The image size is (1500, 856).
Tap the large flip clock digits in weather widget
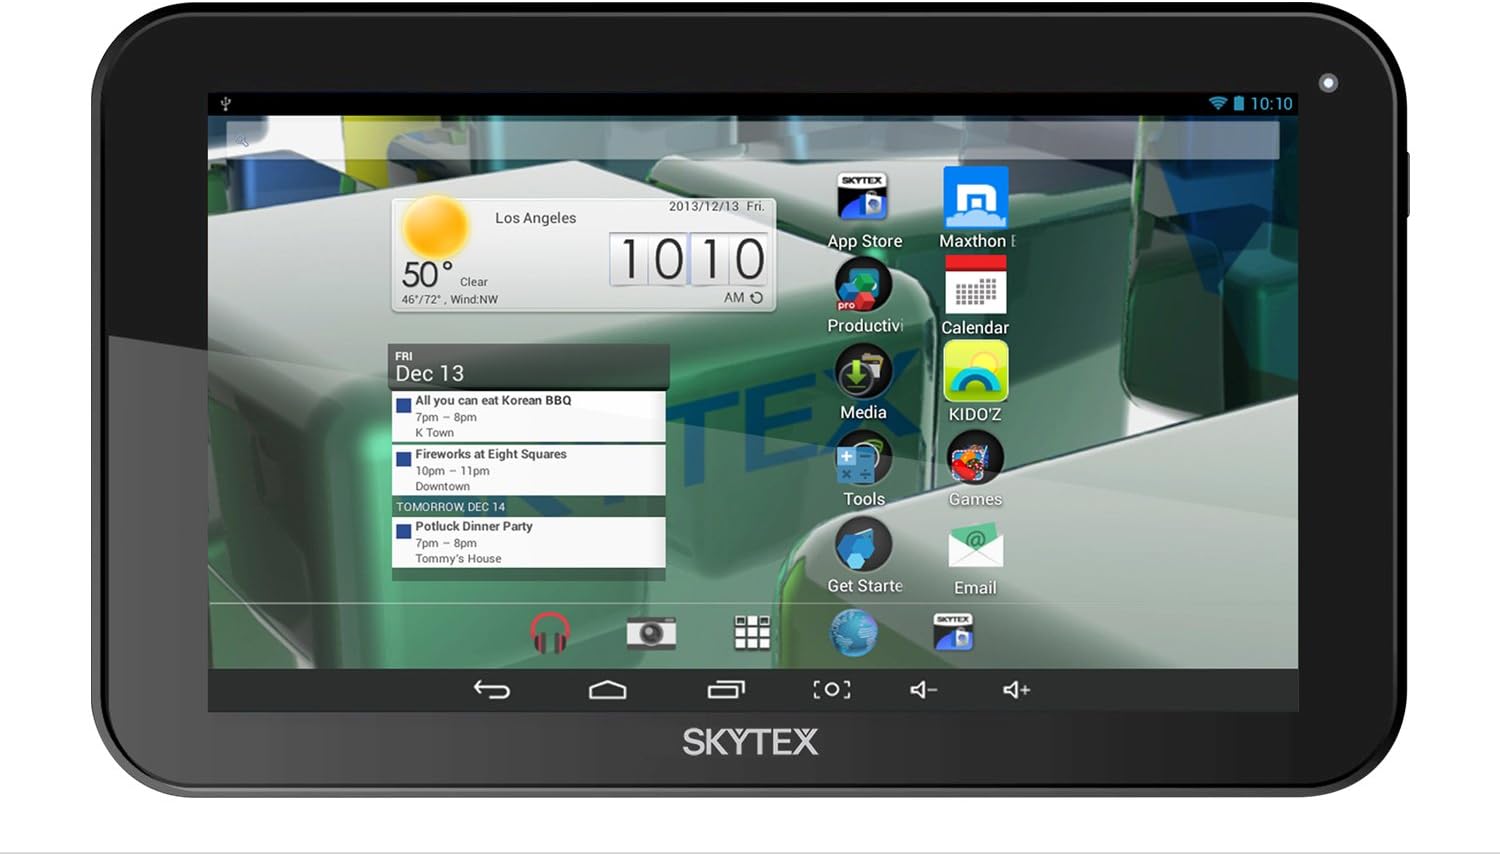pos(690,260)
